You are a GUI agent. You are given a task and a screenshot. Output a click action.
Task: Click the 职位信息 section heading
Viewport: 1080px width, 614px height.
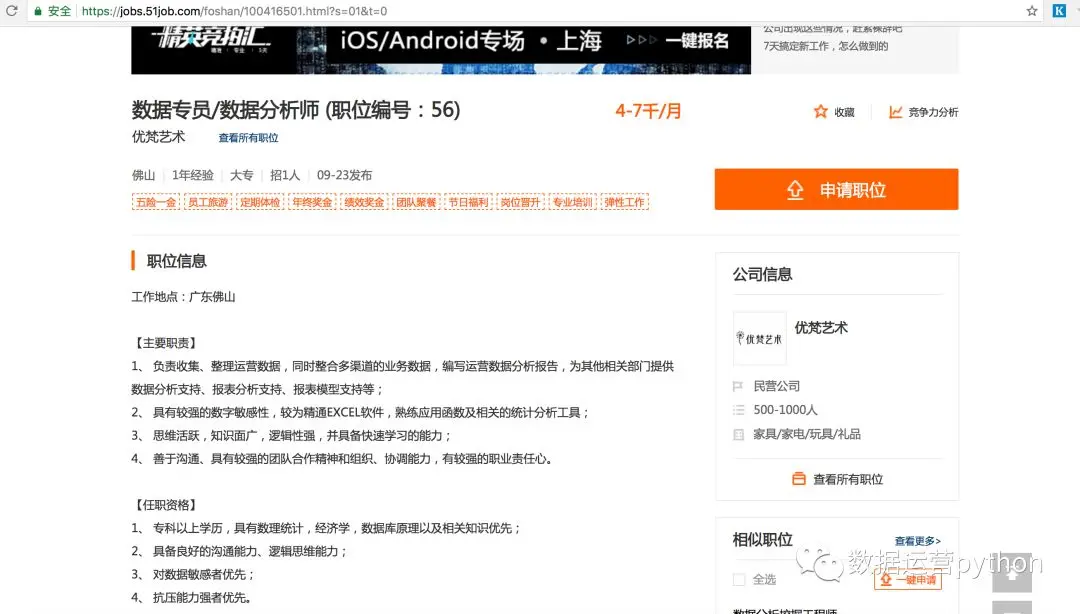click(x=176, y=261)
